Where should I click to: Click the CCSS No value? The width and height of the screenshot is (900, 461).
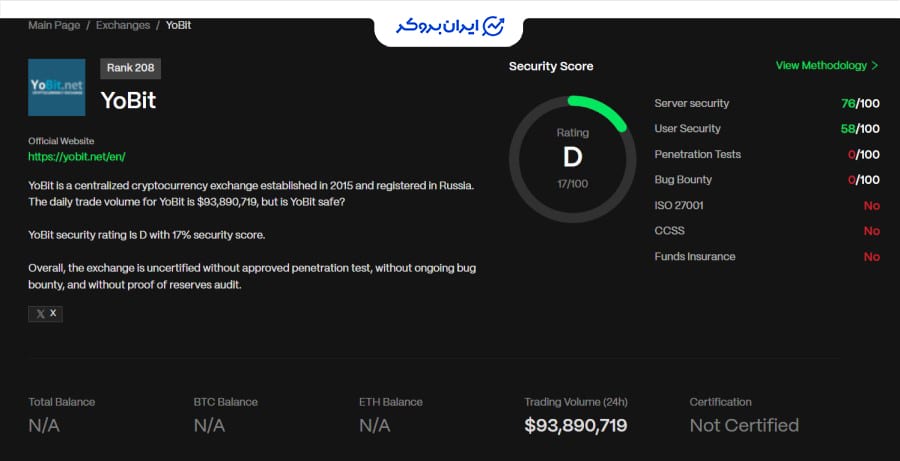[x=872, y=231]
